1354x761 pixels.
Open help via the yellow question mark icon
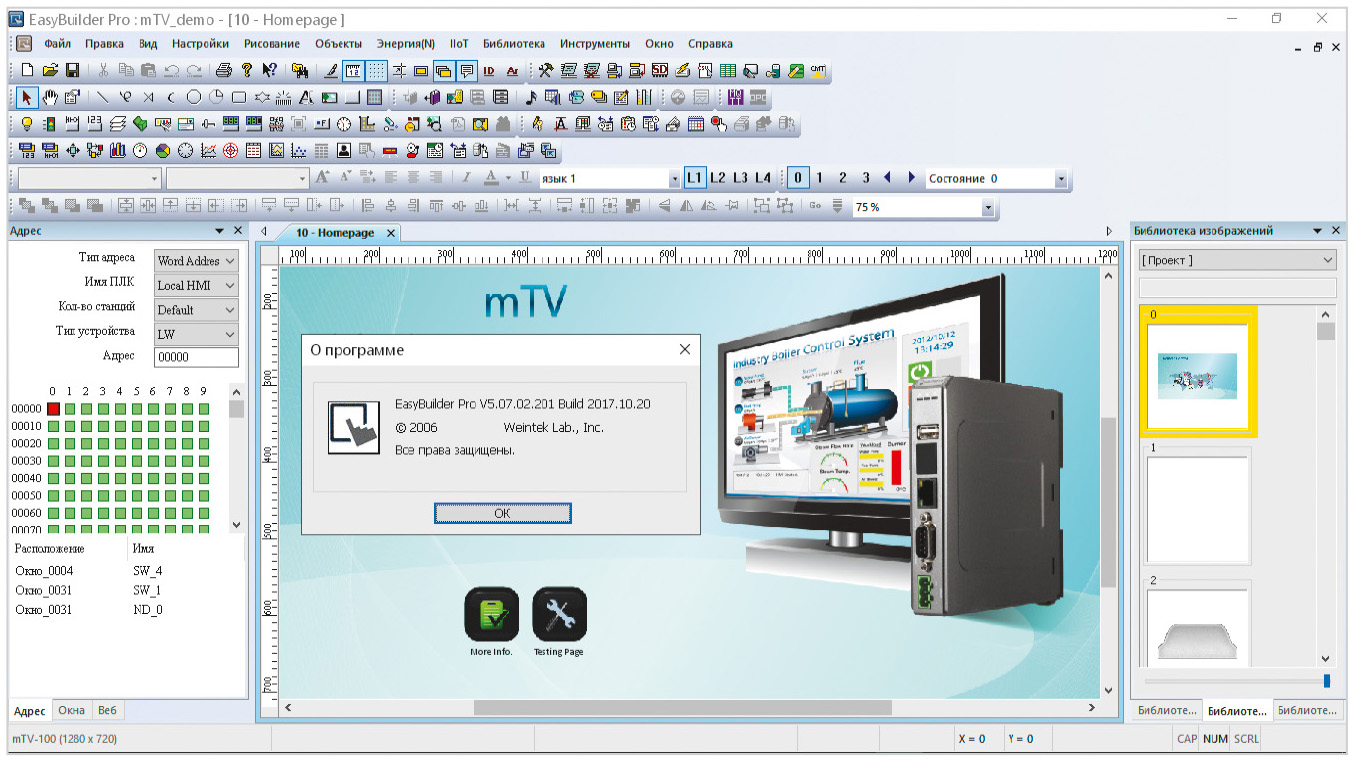coord(247,70)
